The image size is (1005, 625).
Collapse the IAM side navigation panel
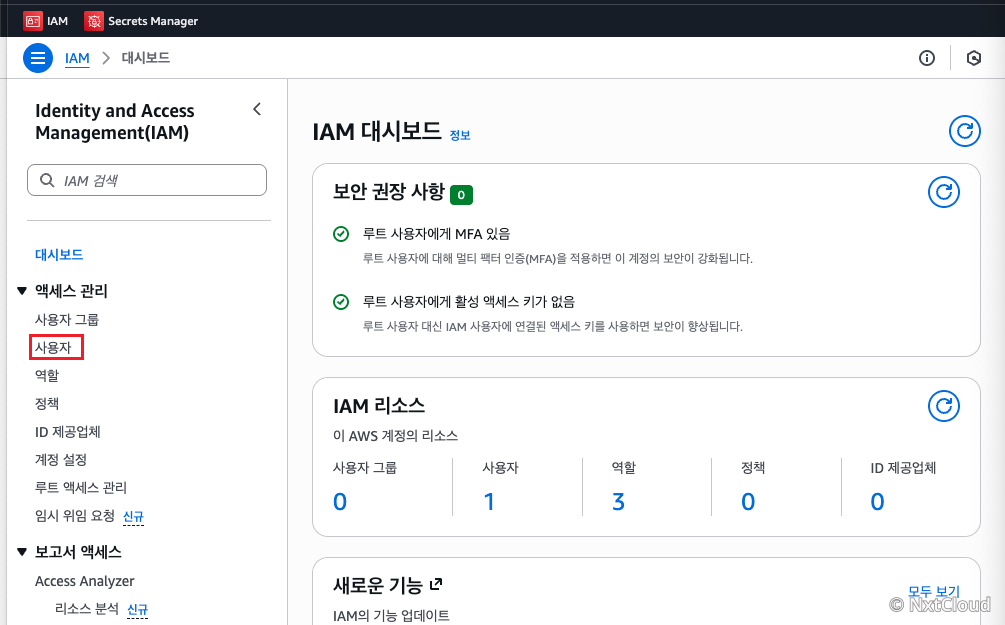pos(257,109)
